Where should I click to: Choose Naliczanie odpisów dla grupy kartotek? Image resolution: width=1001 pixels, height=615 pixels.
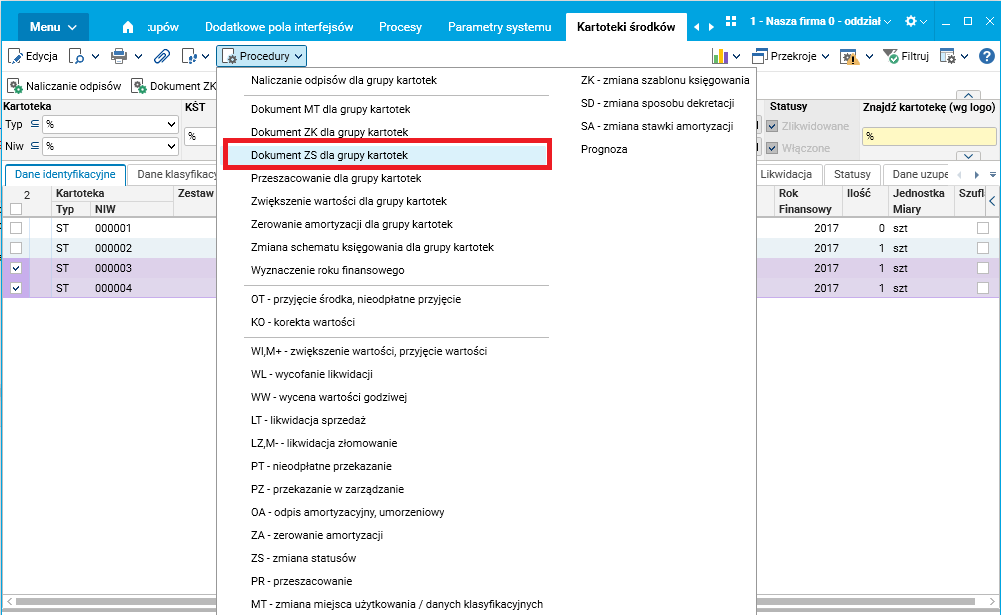tap(343, 80)
